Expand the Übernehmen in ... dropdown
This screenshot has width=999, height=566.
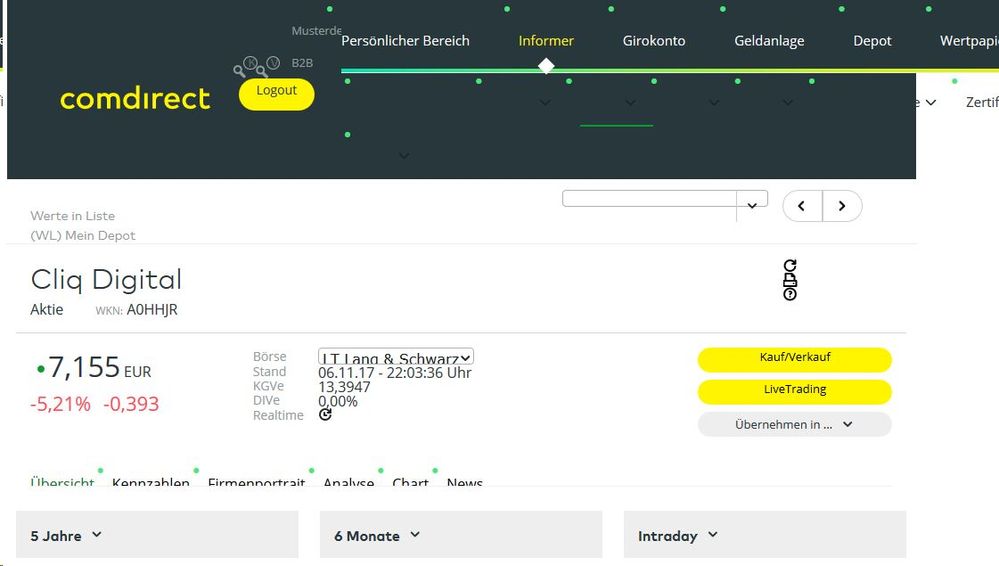794,424
